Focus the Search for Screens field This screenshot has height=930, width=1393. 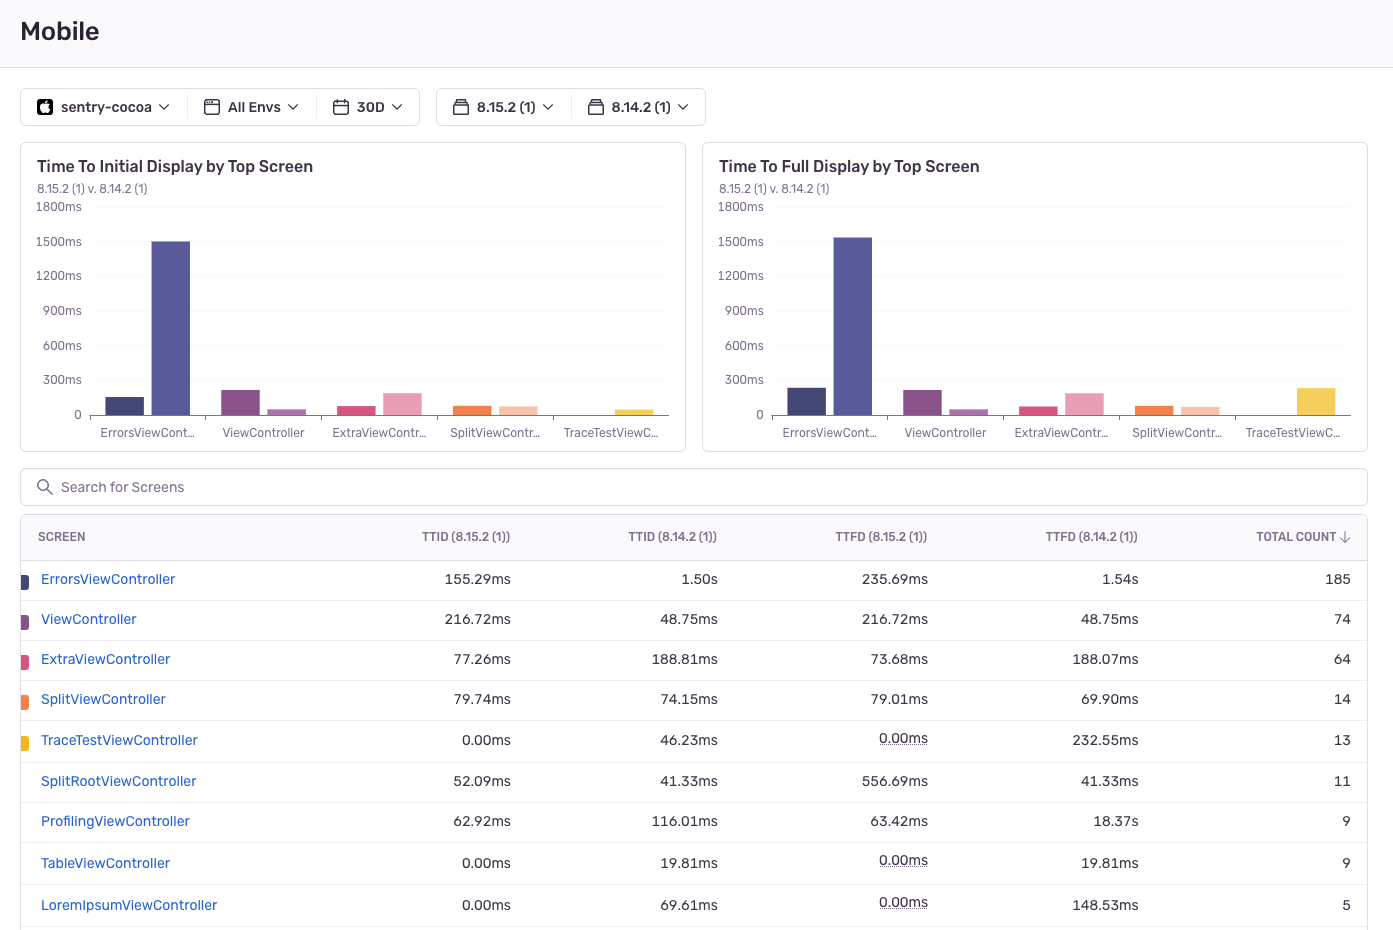click(x=694, y=487)
